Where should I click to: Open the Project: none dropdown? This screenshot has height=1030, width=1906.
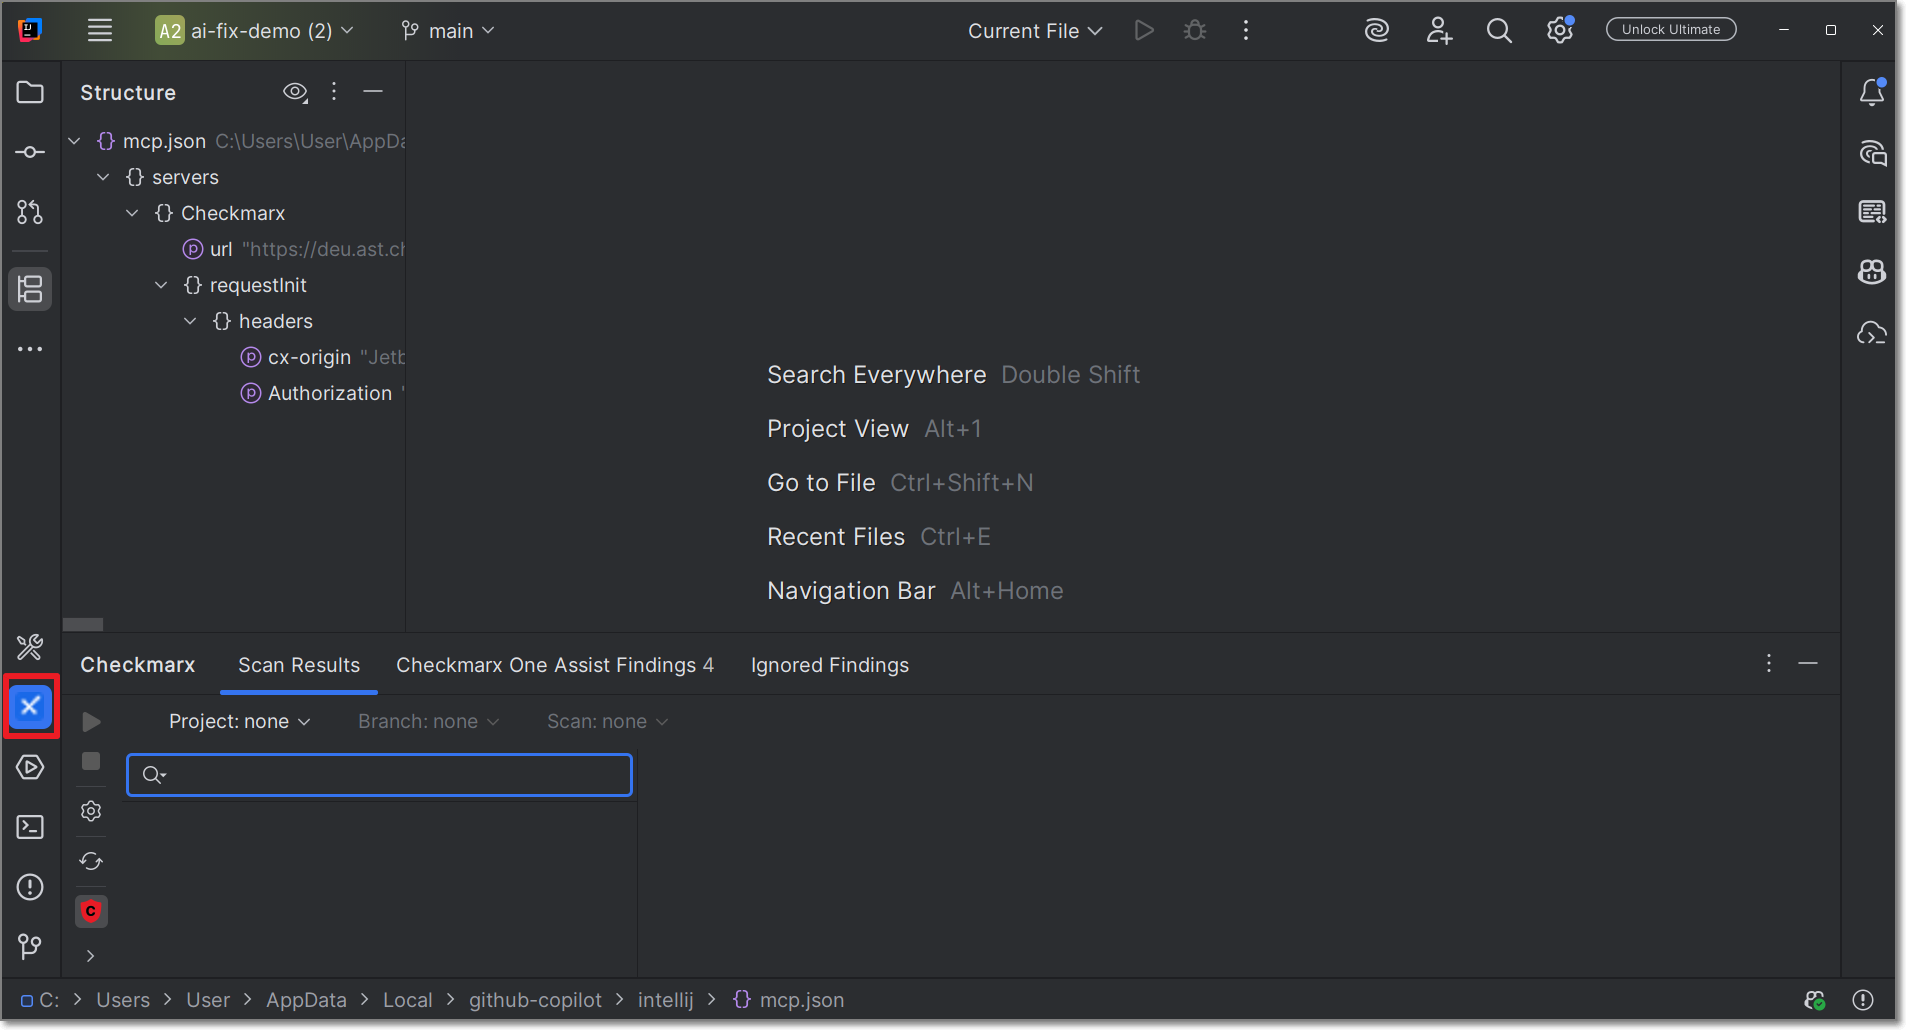click(x=239, y=722)
